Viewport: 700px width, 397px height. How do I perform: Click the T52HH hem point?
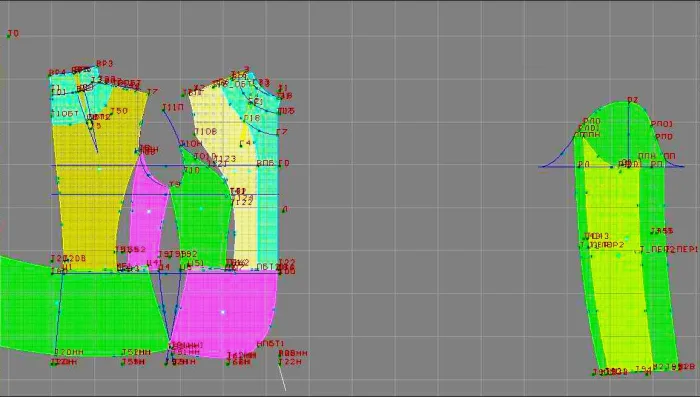point(136,352)
